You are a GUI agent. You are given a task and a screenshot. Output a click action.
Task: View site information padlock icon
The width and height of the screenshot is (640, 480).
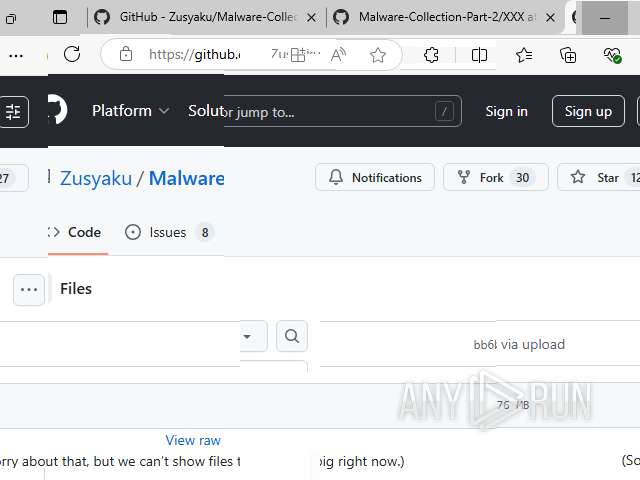[126, 54]
